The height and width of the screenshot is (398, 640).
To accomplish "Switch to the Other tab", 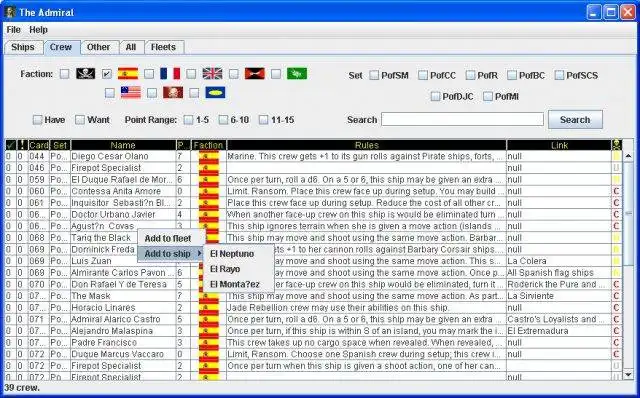I will click(x=98, y=47).
